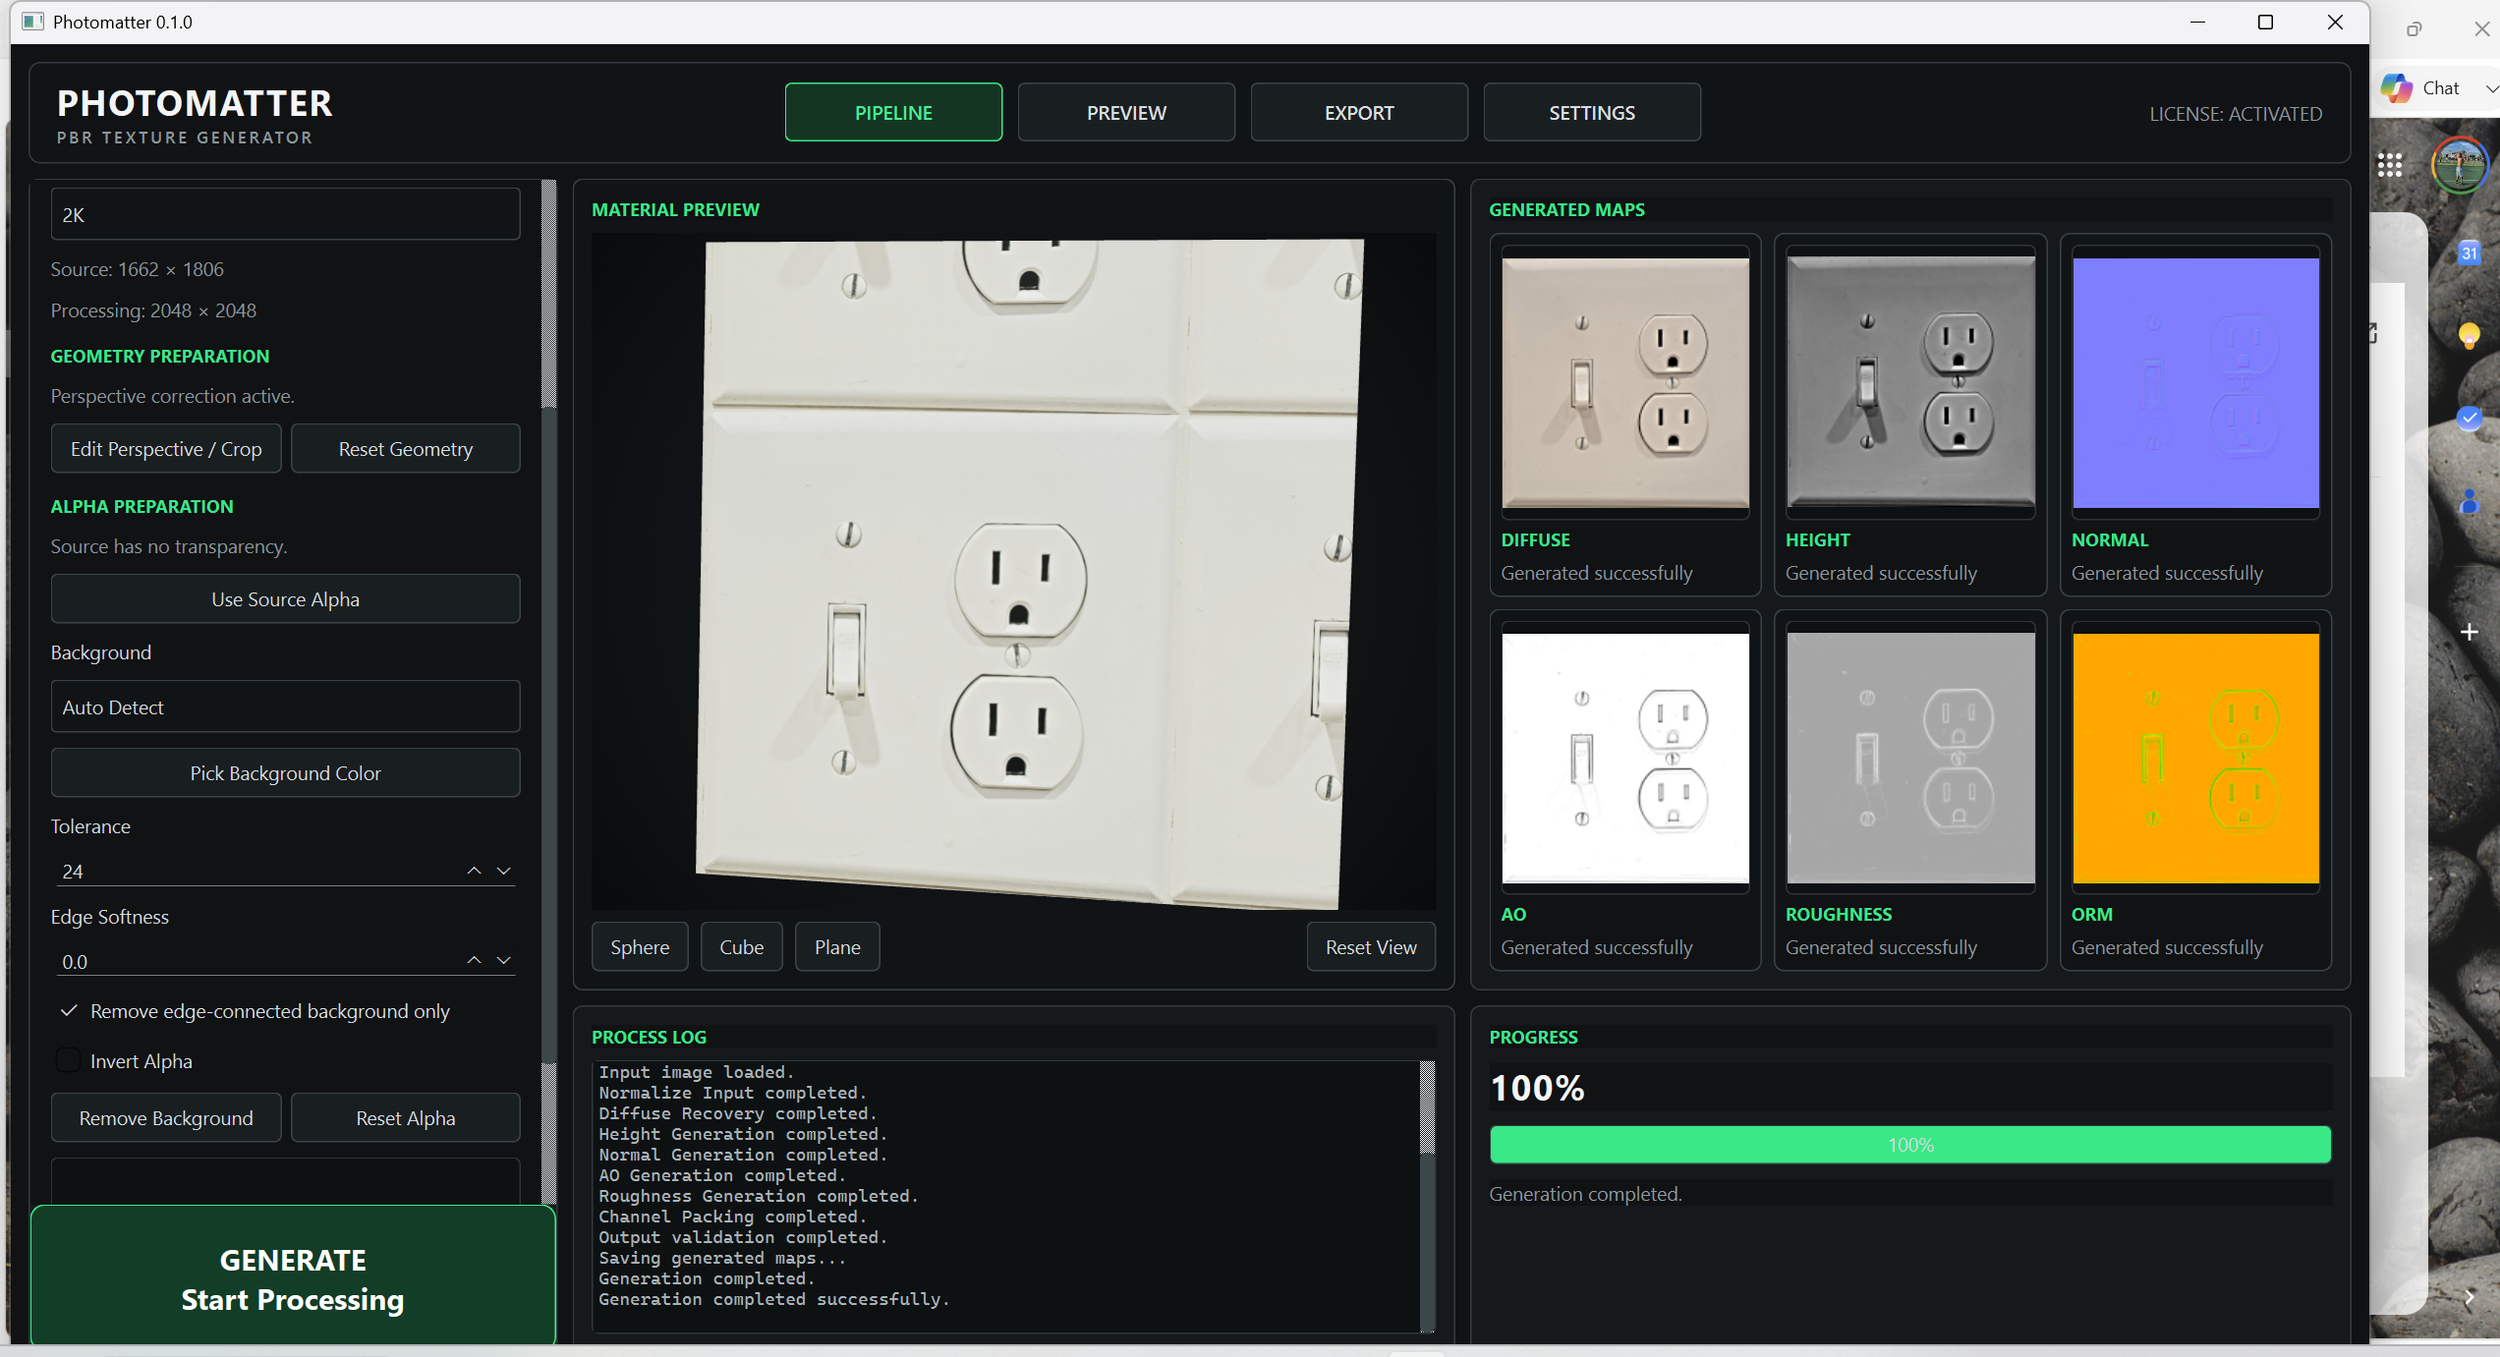Enable the Invert Alpha checkbox
Viewport: 2500px width, 1357px height.
tap(68, 1060)
